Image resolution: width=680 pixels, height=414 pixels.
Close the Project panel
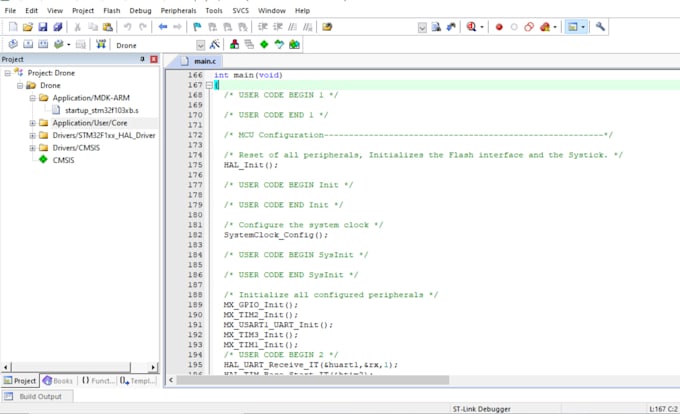pyautogui.click(x=154, y=59)
